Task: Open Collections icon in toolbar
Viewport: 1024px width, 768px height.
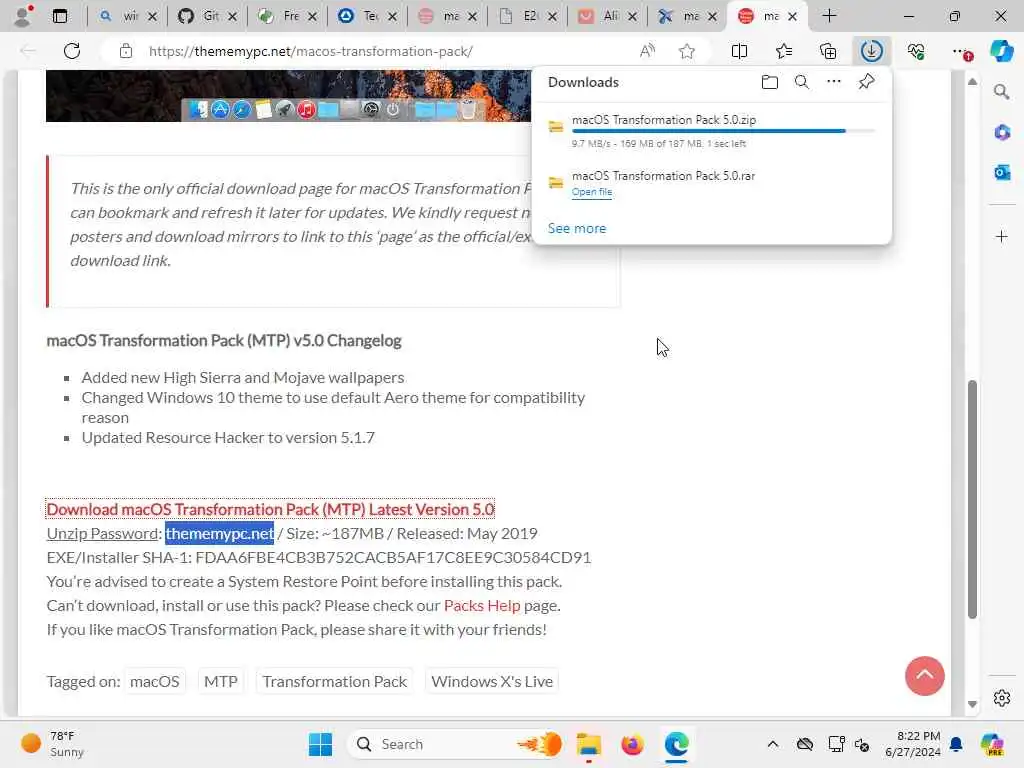Action: [828, 51]
